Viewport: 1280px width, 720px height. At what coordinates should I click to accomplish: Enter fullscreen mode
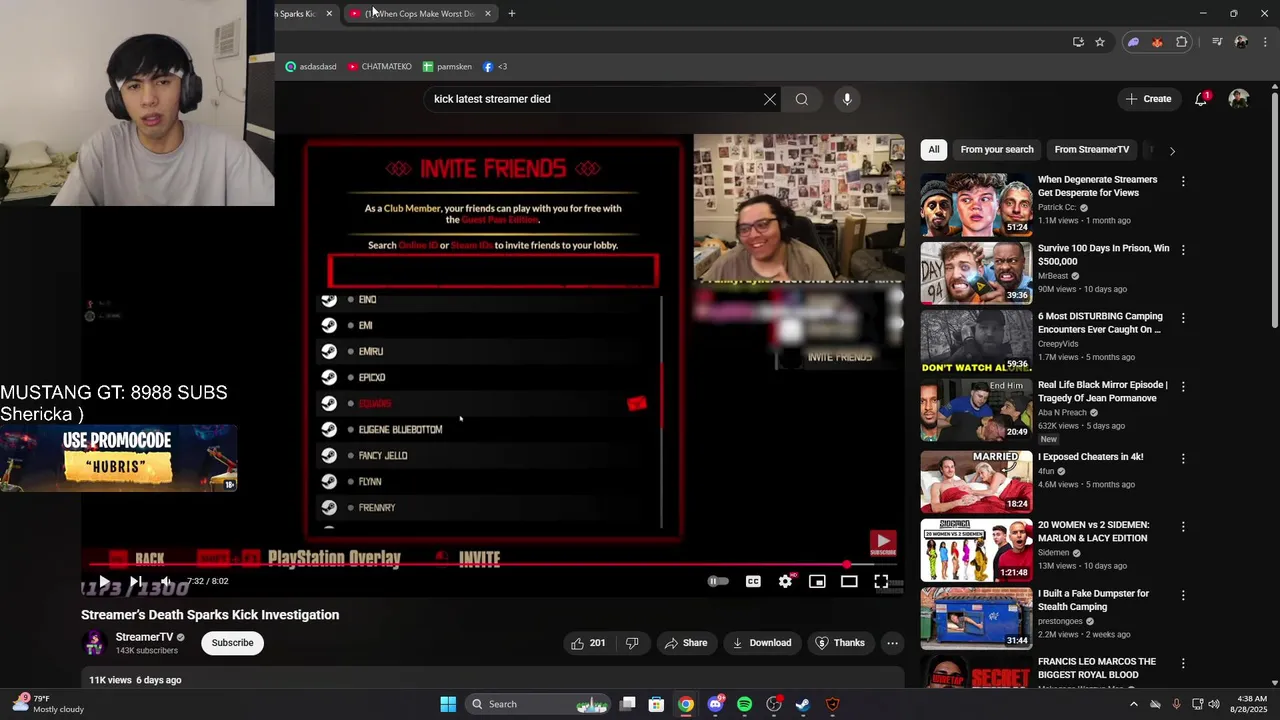[881, 581]
